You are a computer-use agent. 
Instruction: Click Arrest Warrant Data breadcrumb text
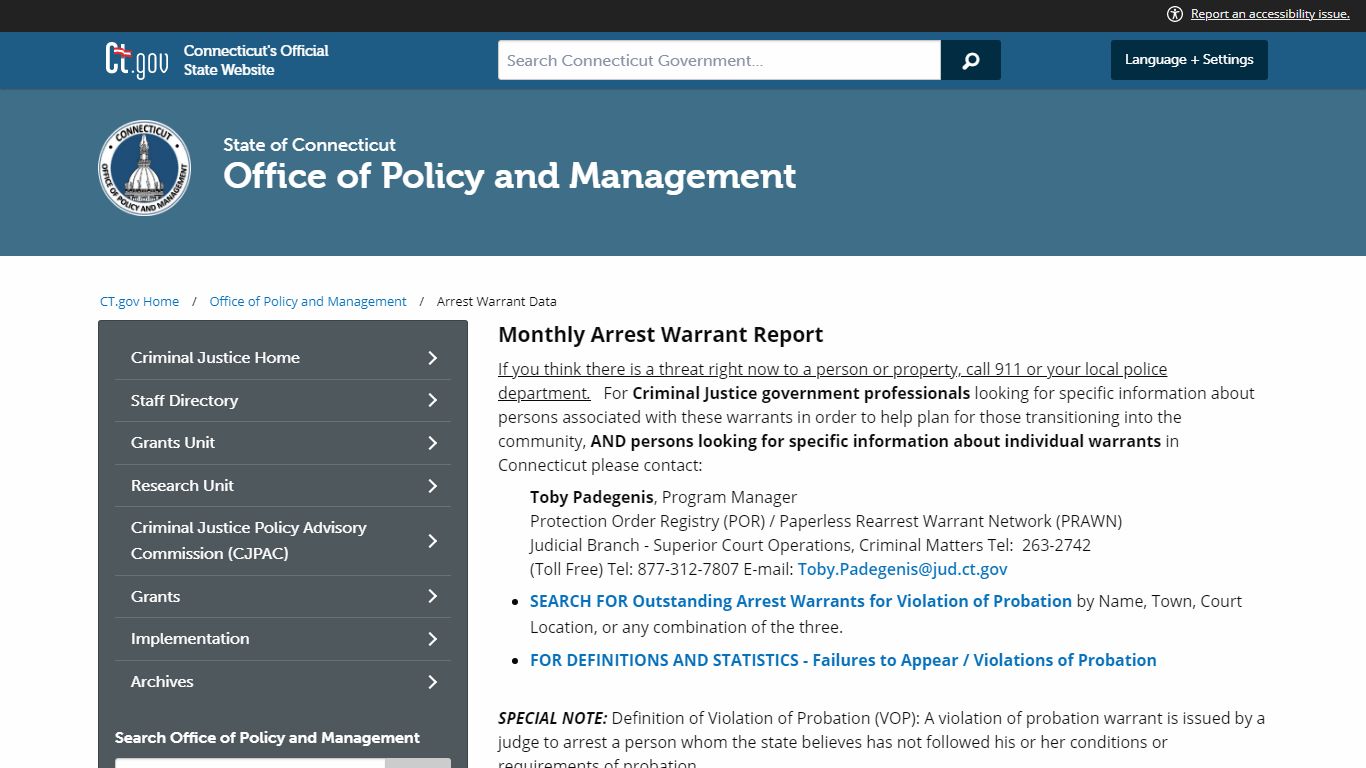[x=497, y=301]
